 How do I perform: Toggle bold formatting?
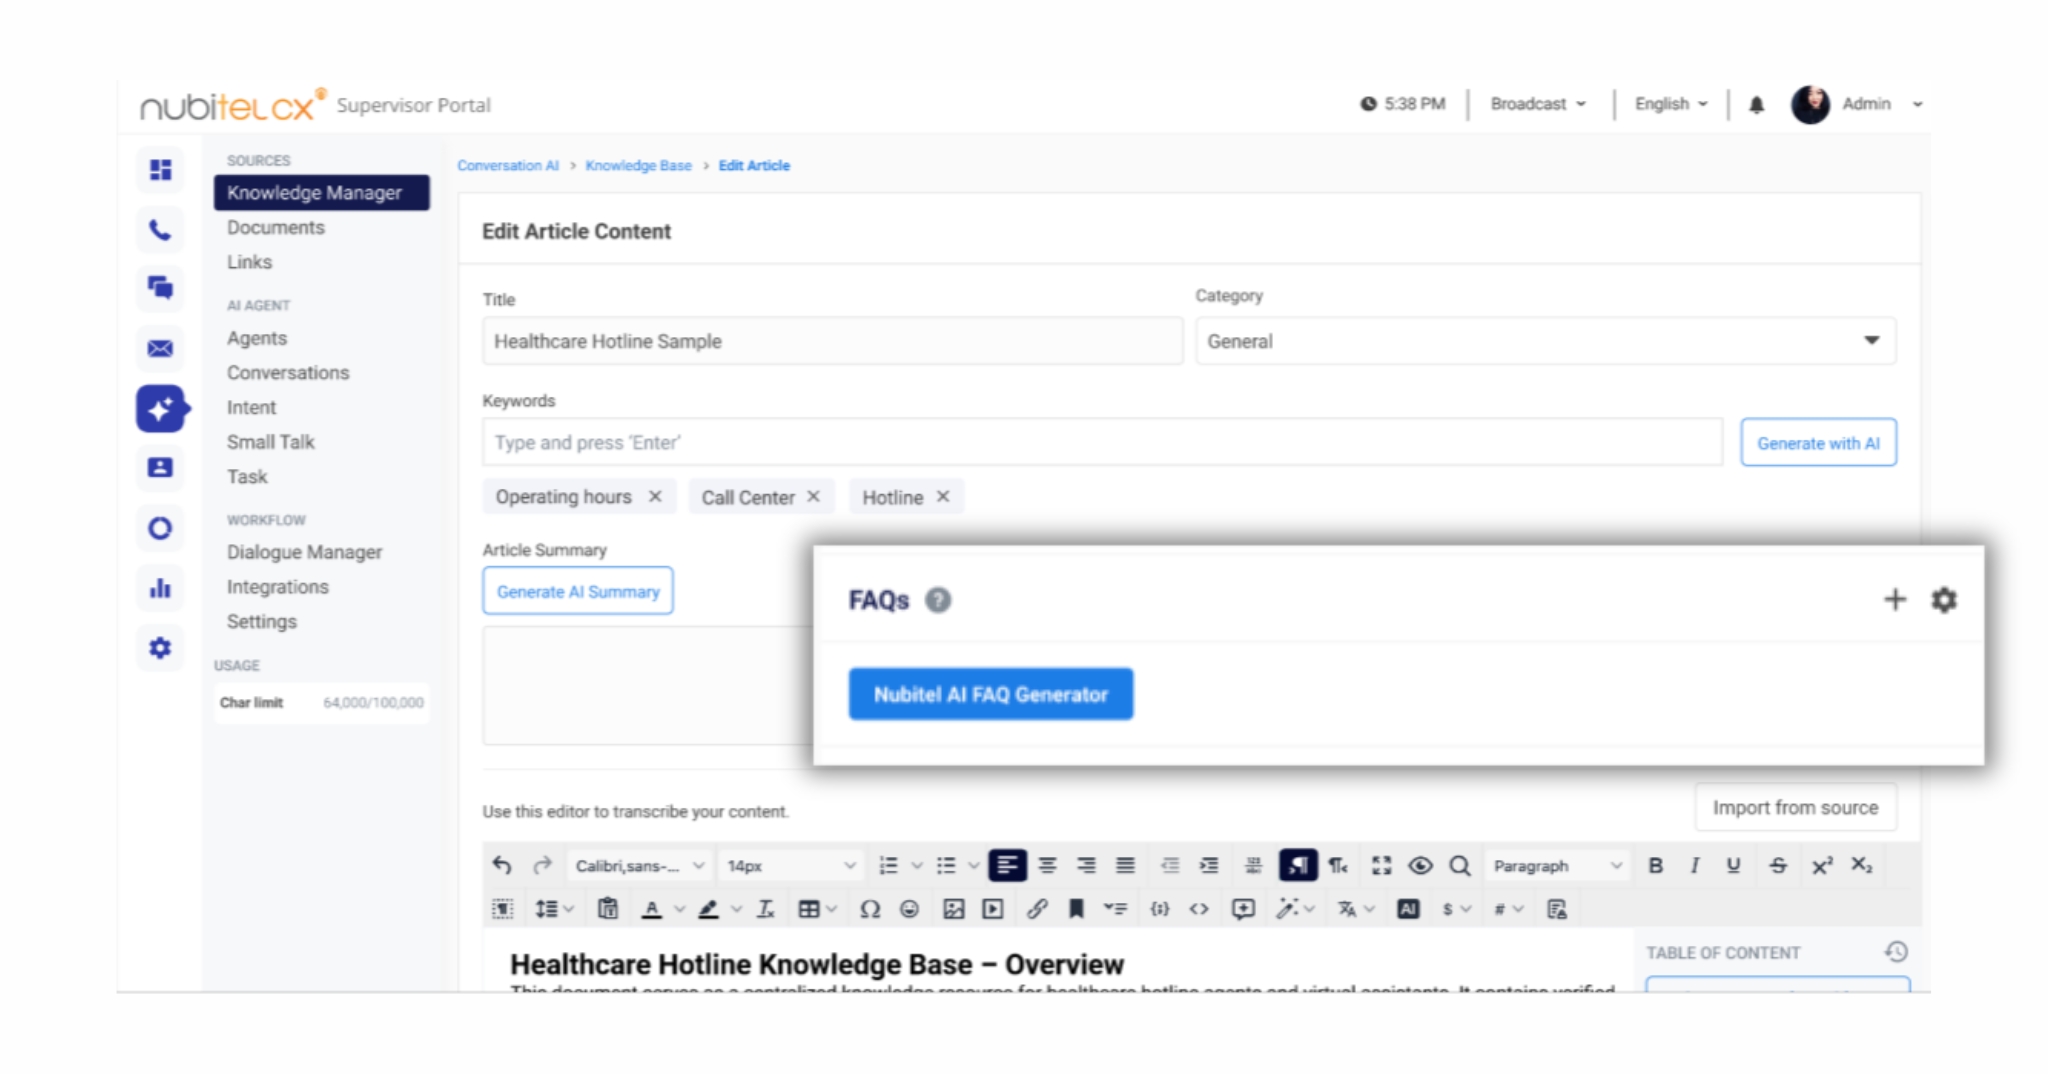[x=1656, y=866]
